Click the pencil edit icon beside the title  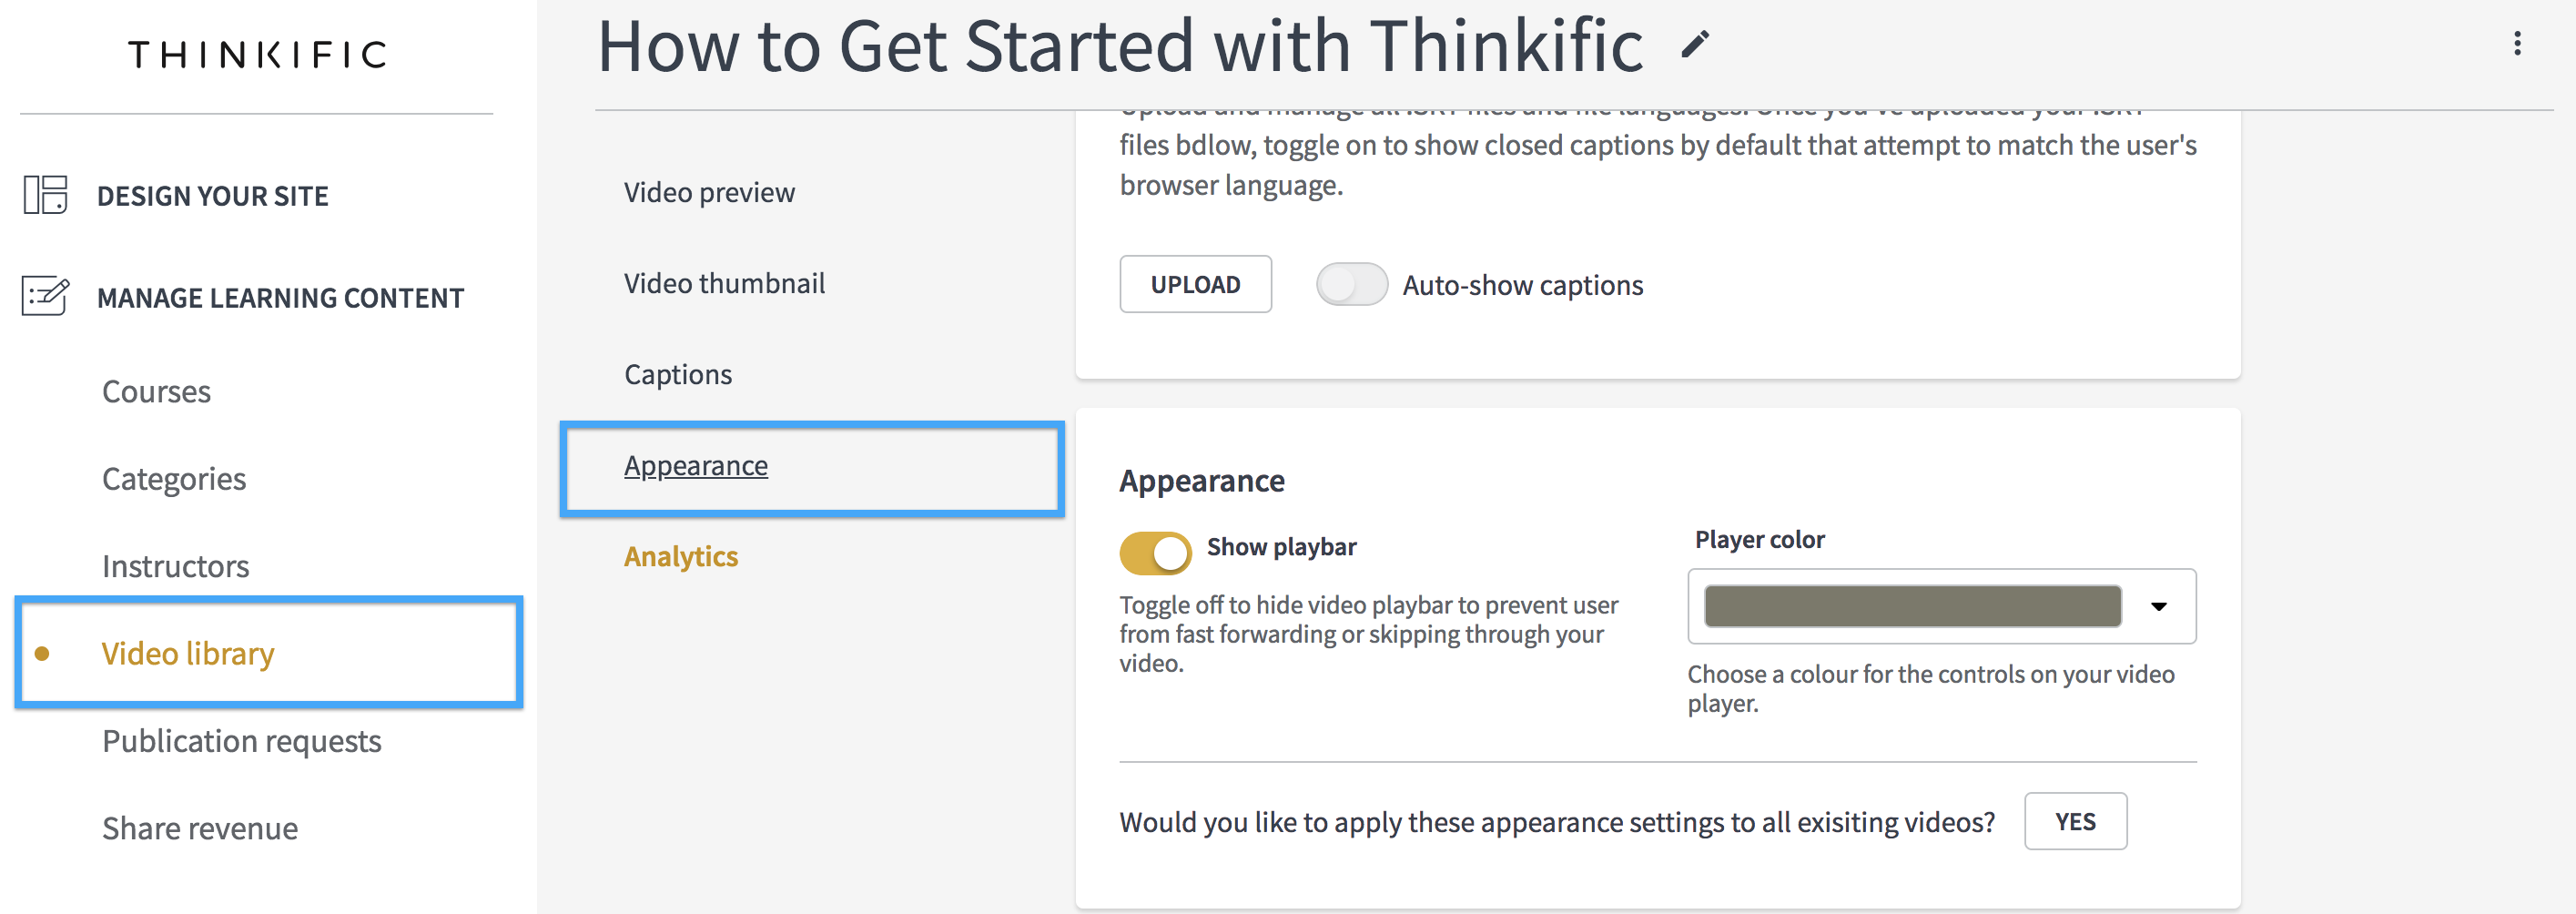(1695, 44)
